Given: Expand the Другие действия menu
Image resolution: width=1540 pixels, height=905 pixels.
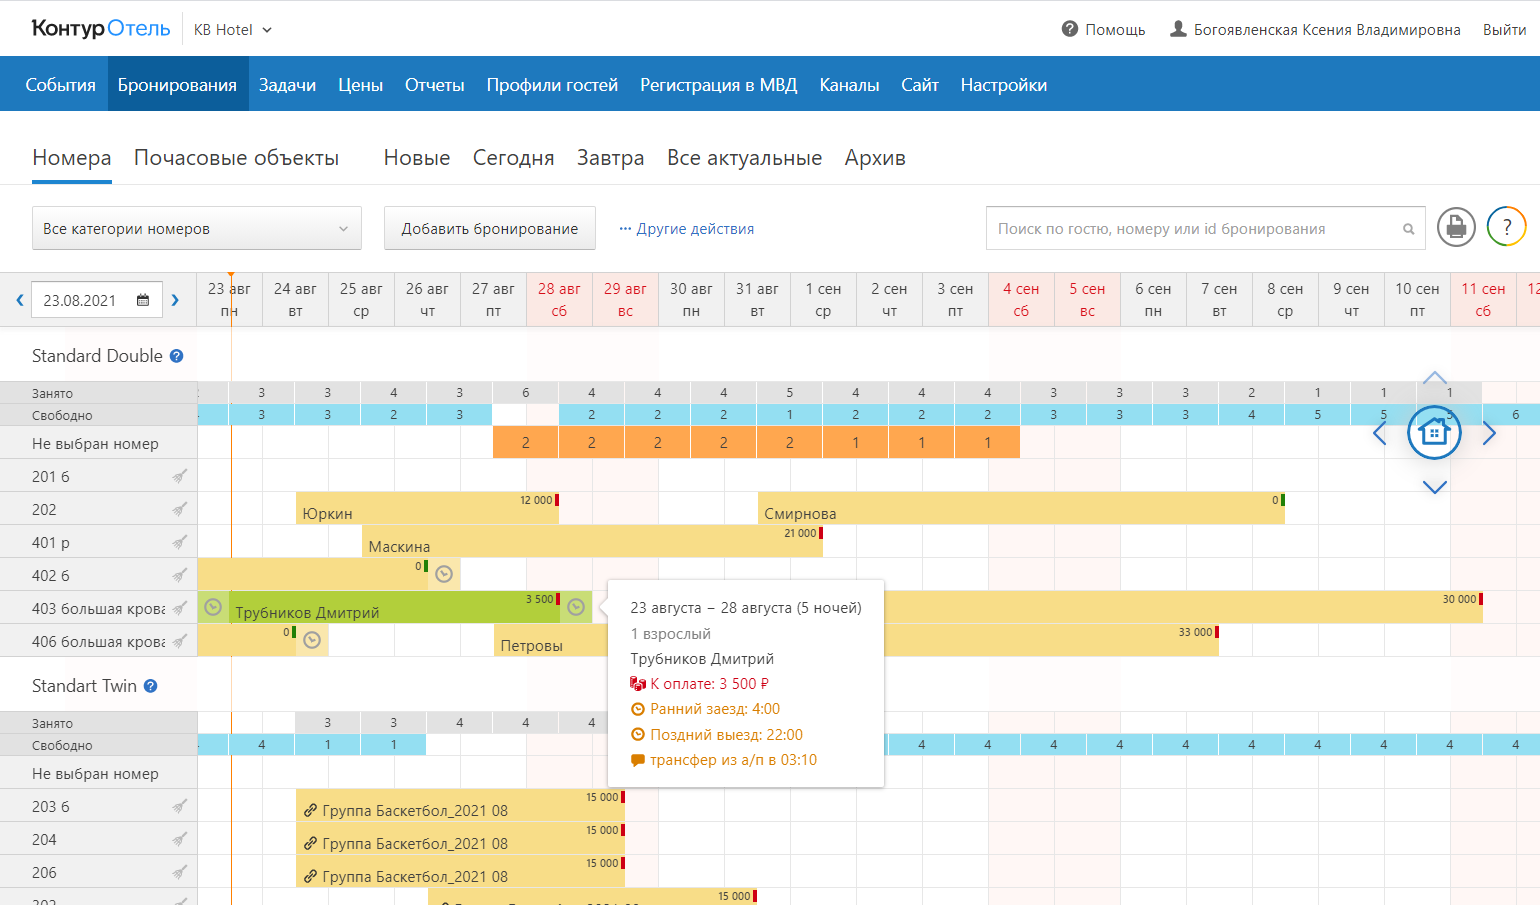Looking at the screenshot, I should [x=686, y=229].
